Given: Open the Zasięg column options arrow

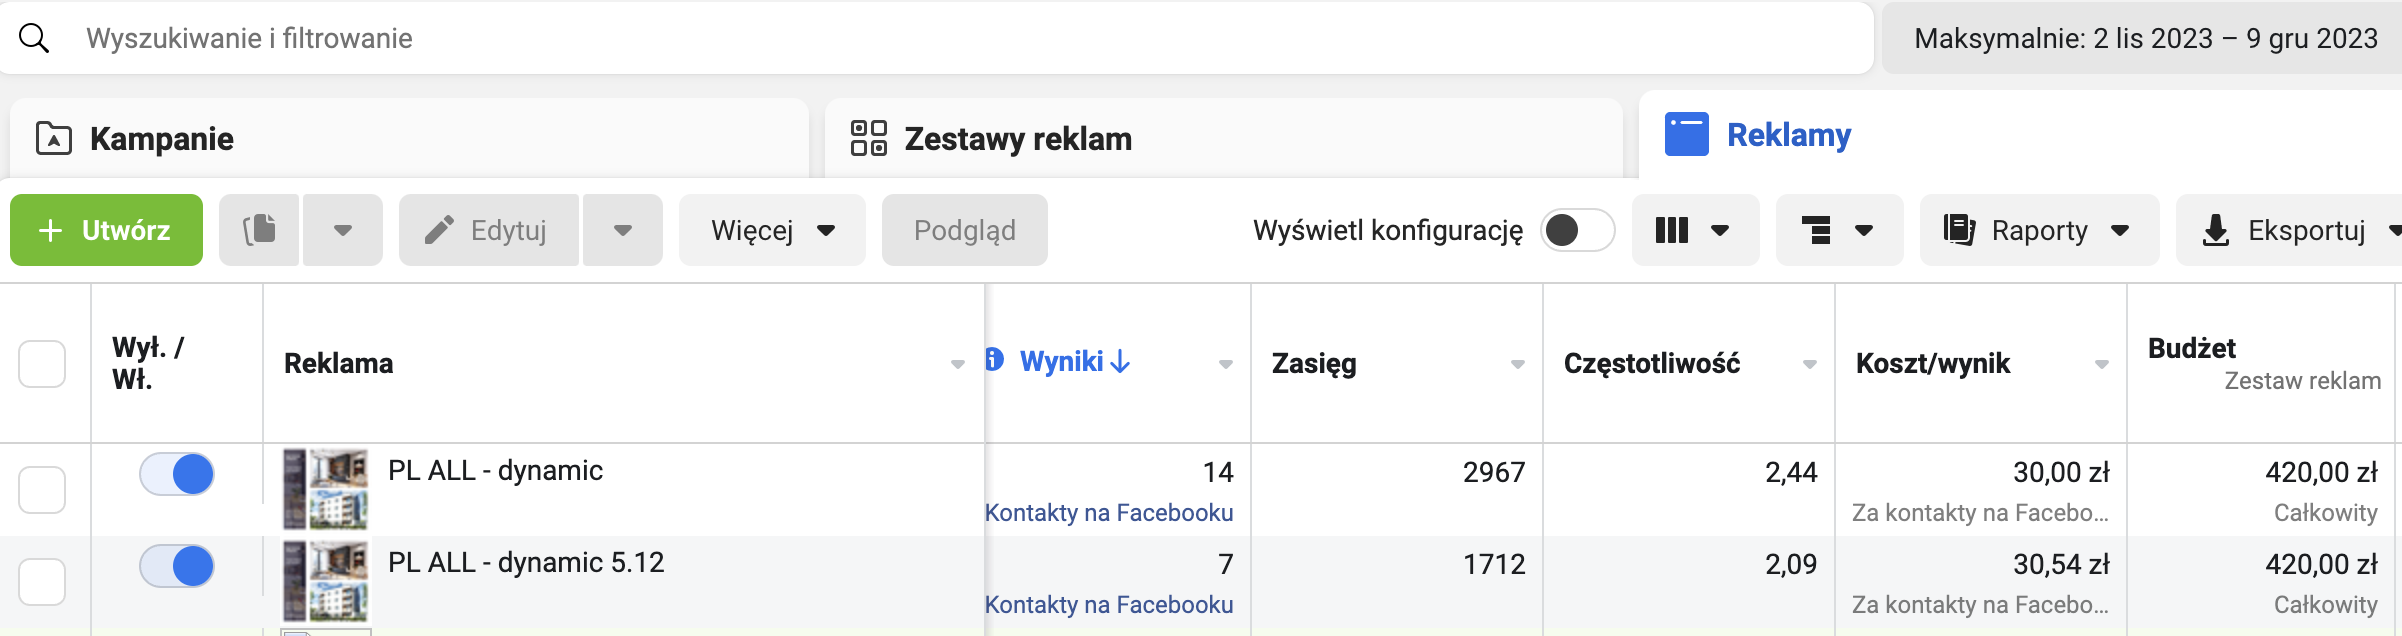Looking at the screenshot, I should click(x=1517, y=364).
